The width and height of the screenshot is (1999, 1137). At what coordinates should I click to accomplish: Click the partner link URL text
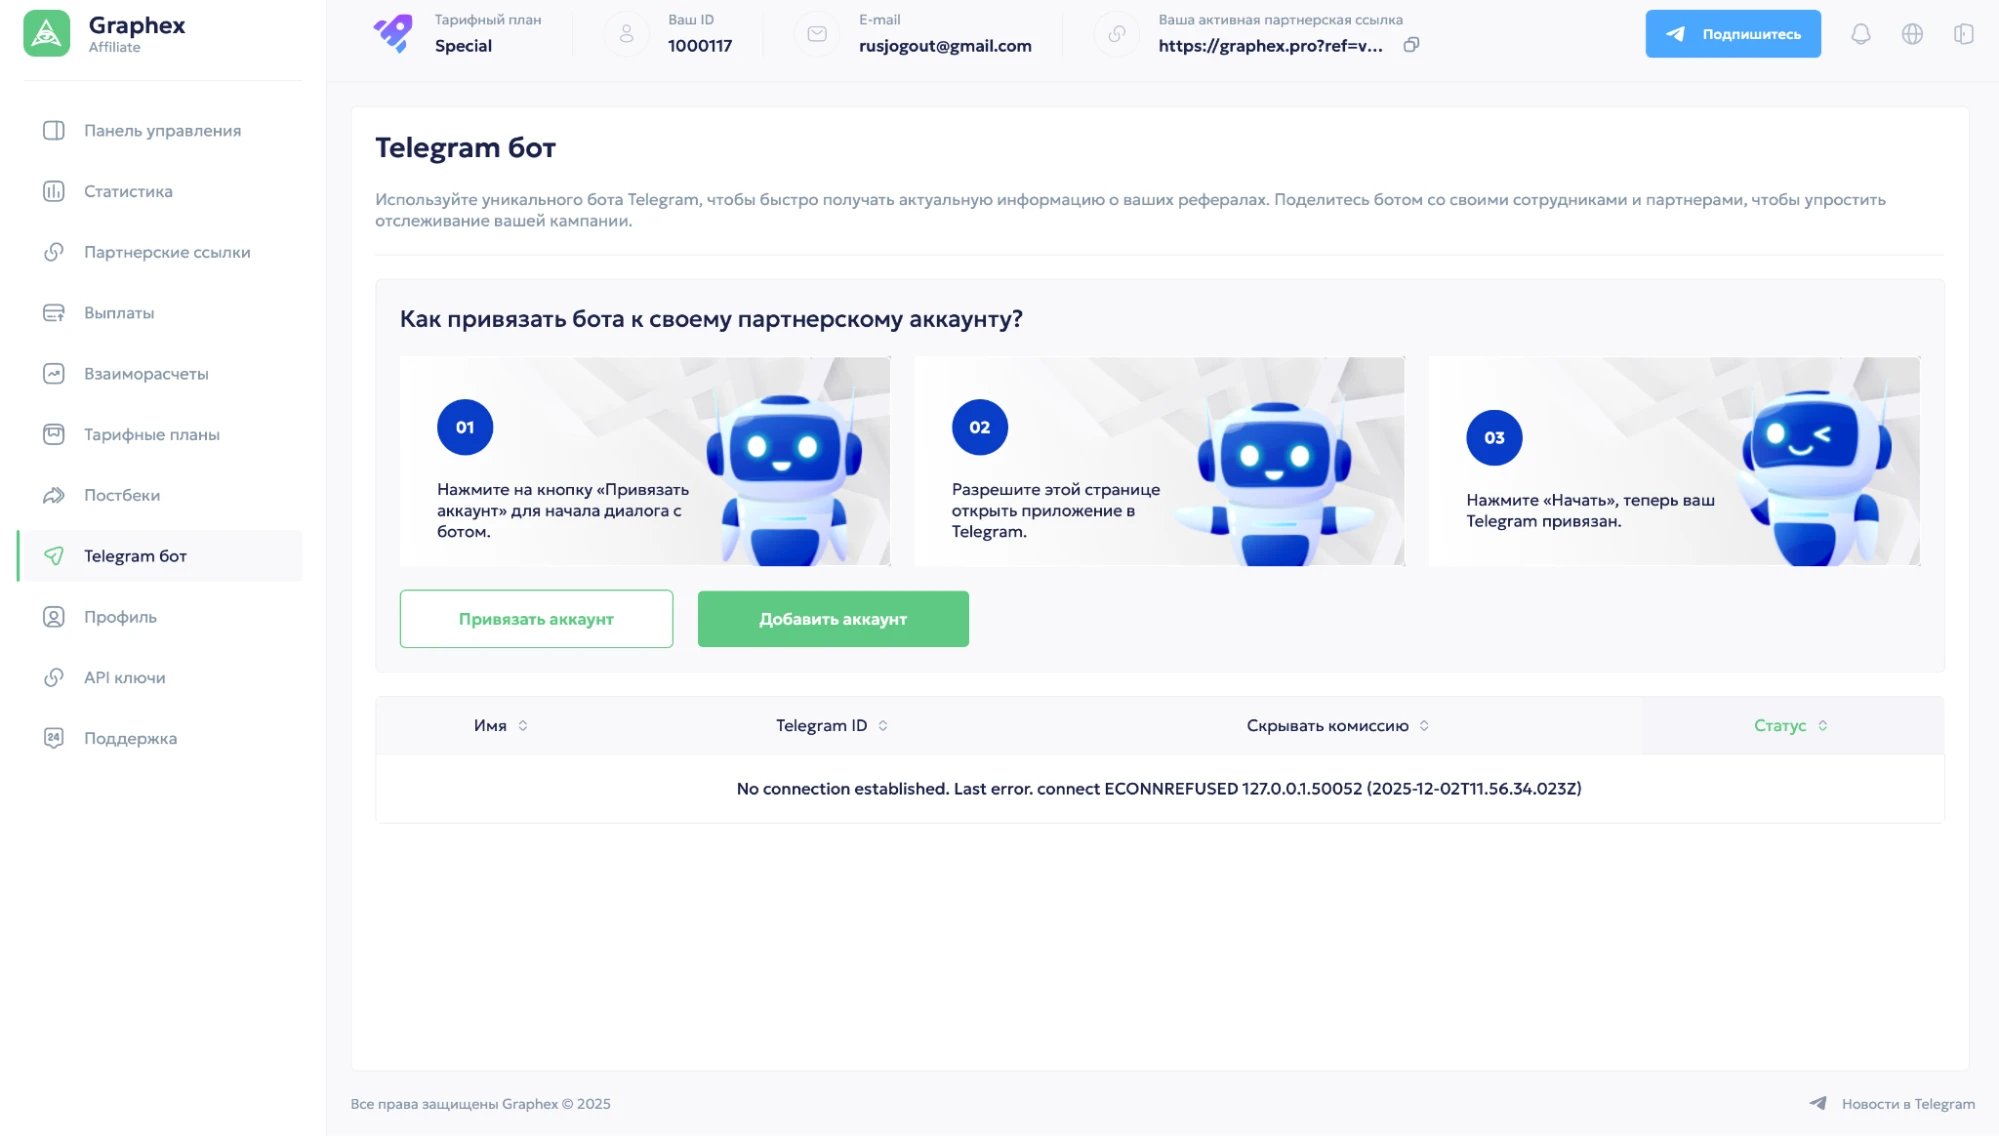coord(1270,46)
